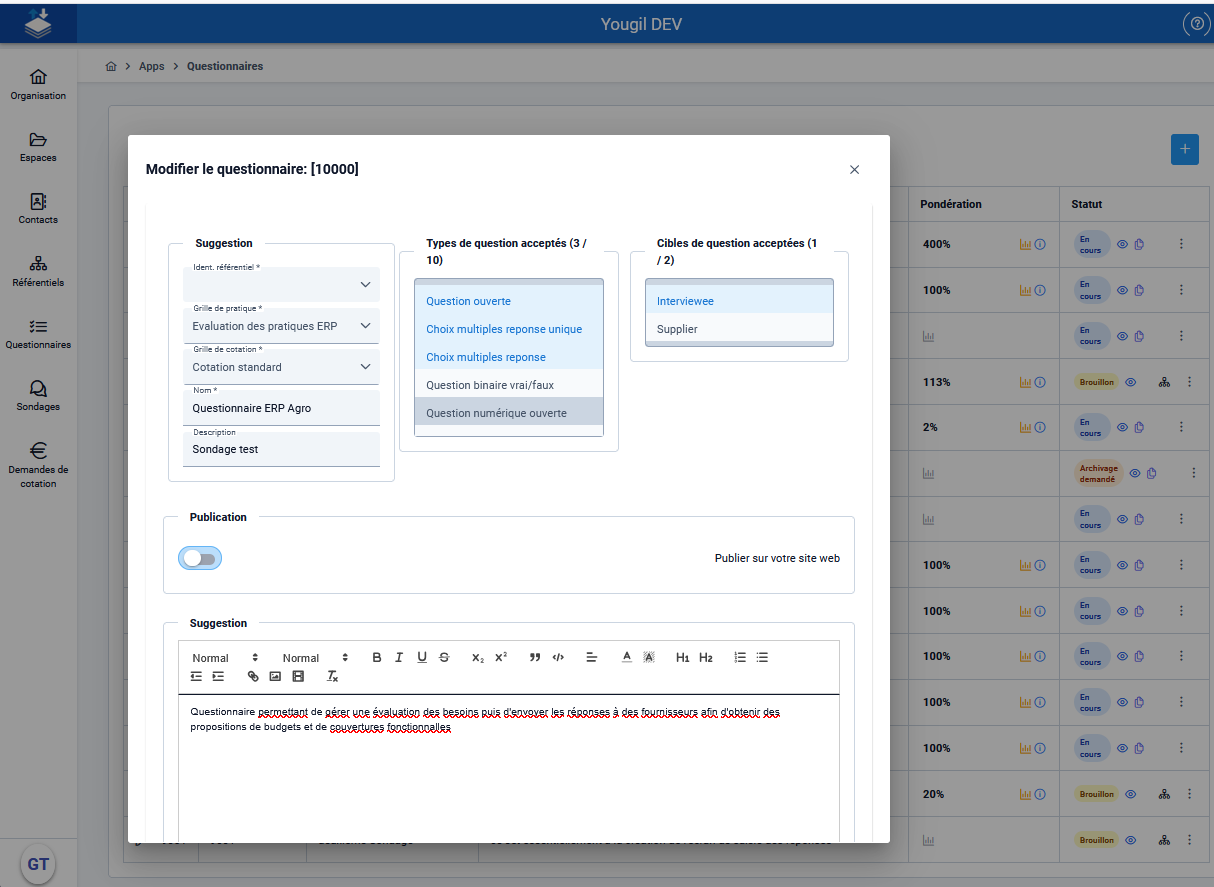Open more options menu for 400% row
Viewport: 1214px width, 887px height.
pos(1181,244)
